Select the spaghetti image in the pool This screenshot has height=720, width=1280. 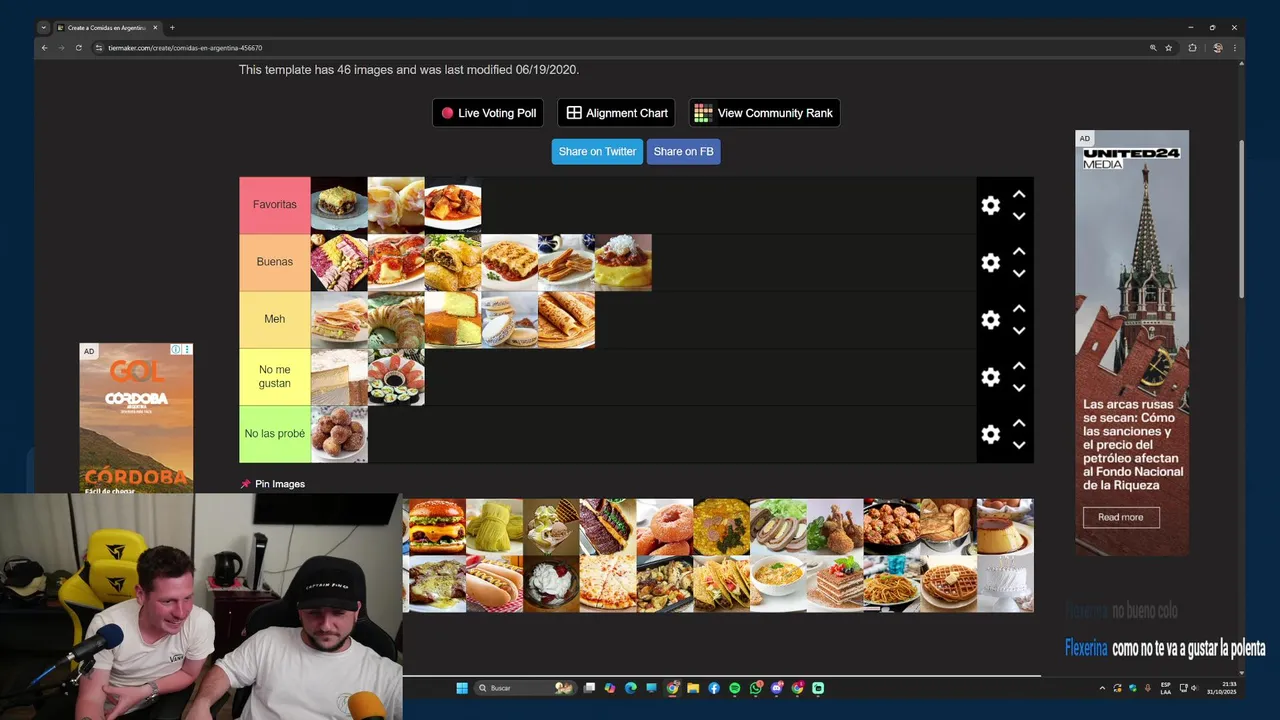click(x=891, y=584)
